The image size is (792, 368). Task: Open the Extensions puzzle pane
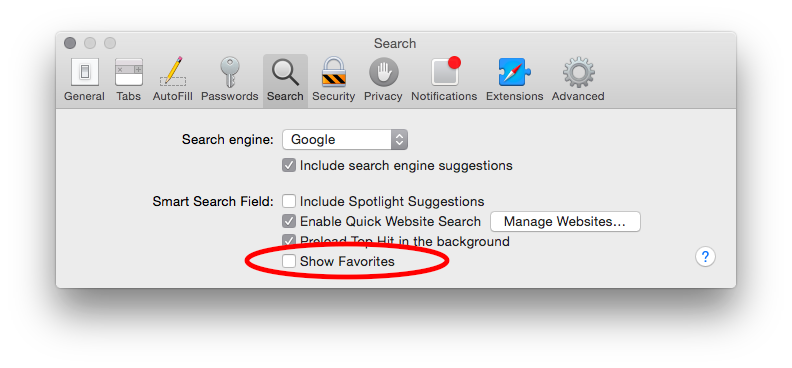tap(515, 80)
